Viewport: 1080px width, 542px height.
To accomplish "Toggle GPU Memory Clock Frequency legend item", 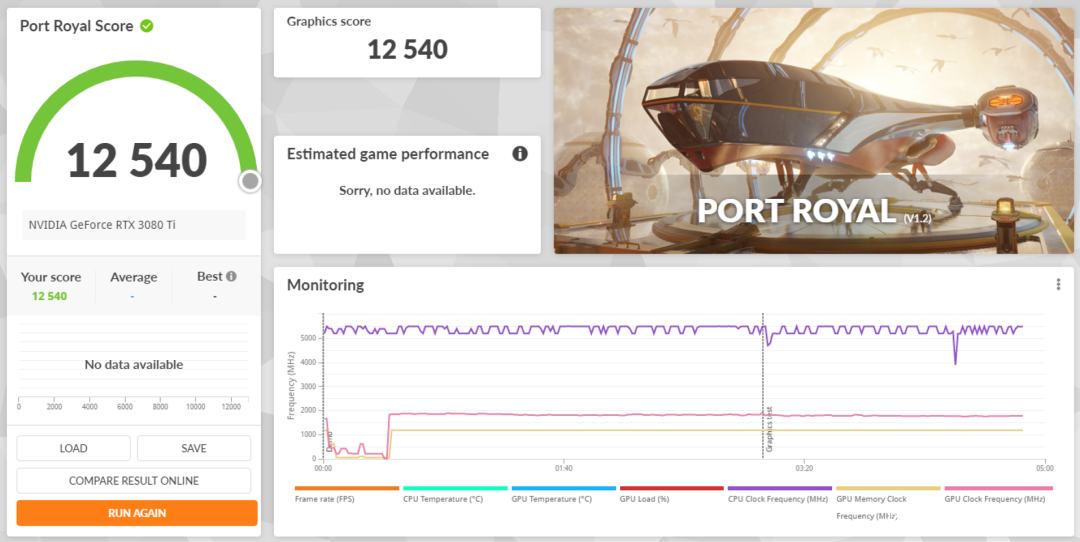I will pos(888,503).
